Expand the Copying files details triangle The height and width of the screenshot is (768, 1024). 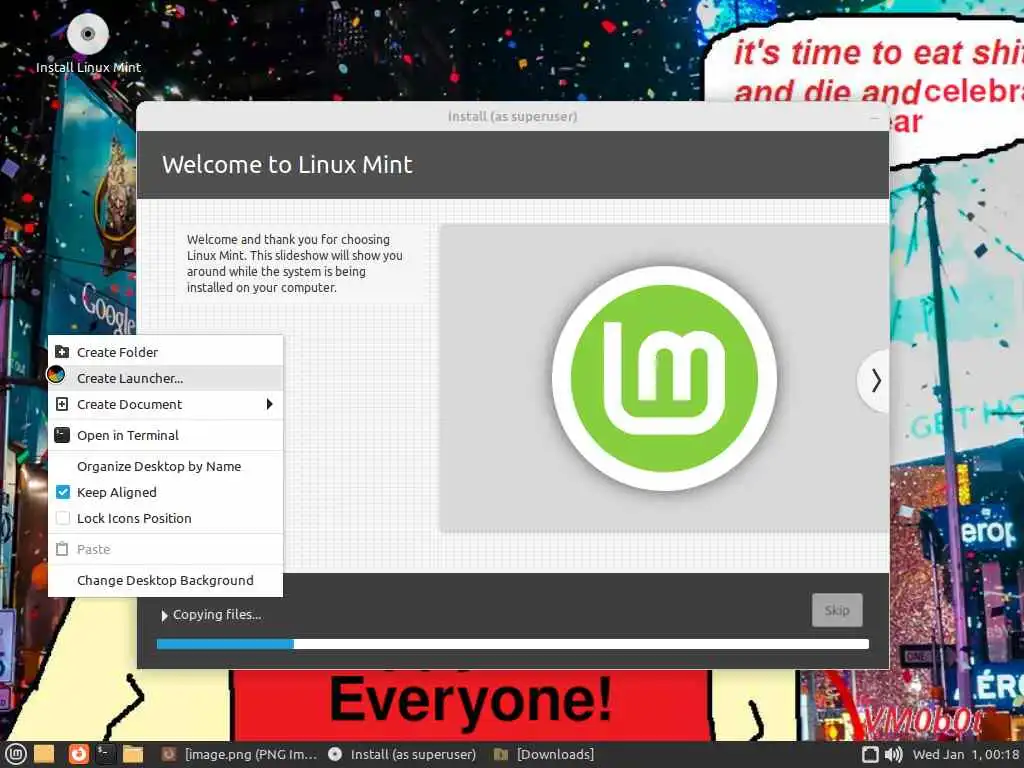point(165,615)
